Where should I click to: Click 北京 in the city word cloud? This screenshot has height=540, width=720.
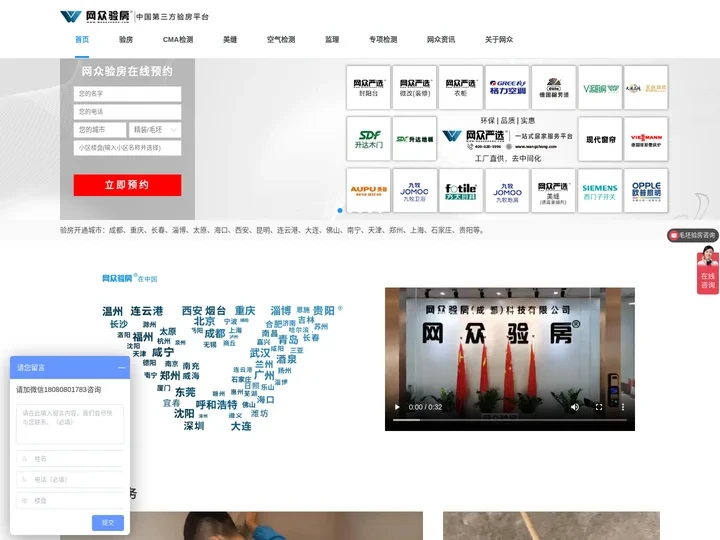click(x=204, y=321)
